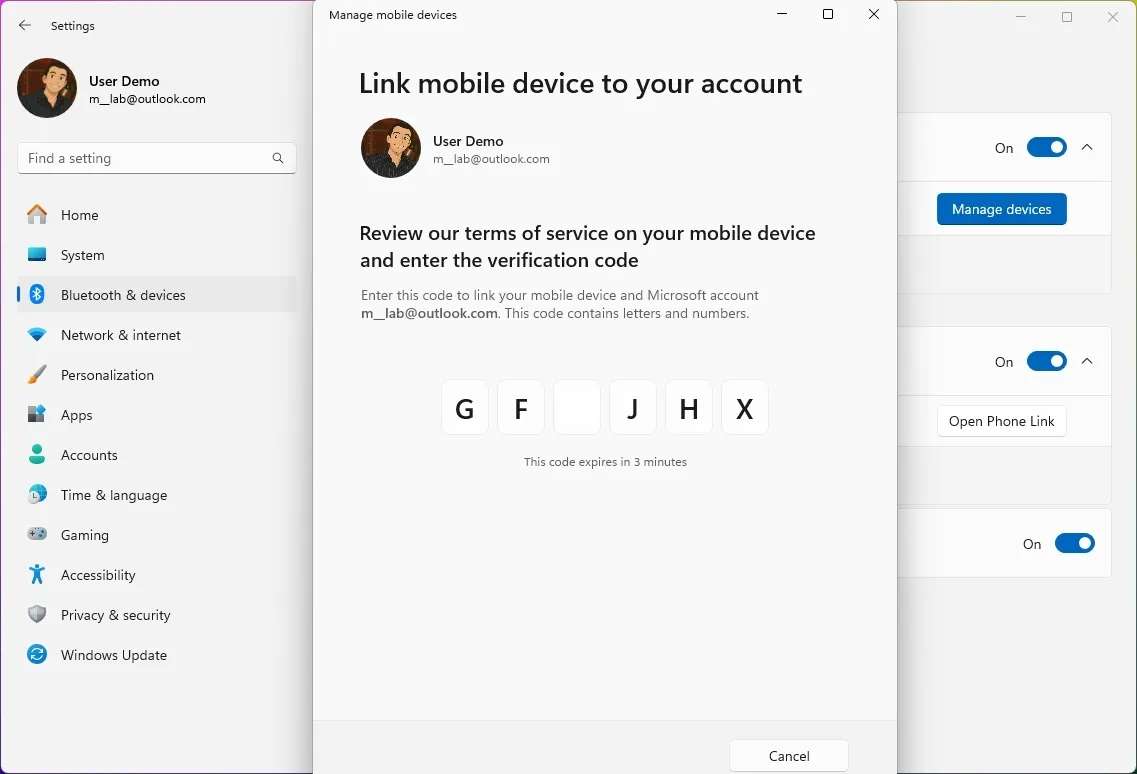Click the Gaming controller icon

coord(37,534)
